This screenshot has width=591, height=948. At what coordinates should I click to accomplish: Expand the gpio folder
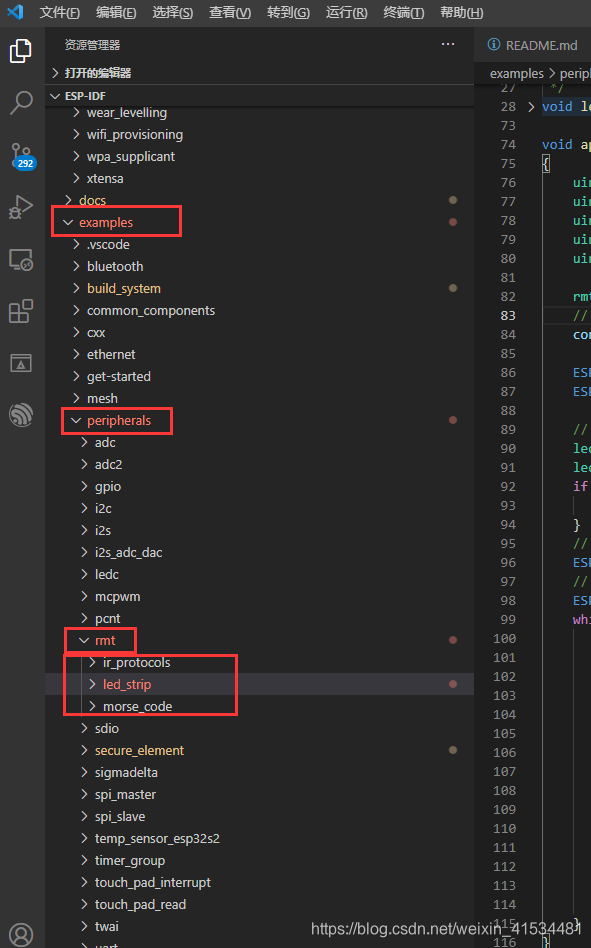(260, 486)
